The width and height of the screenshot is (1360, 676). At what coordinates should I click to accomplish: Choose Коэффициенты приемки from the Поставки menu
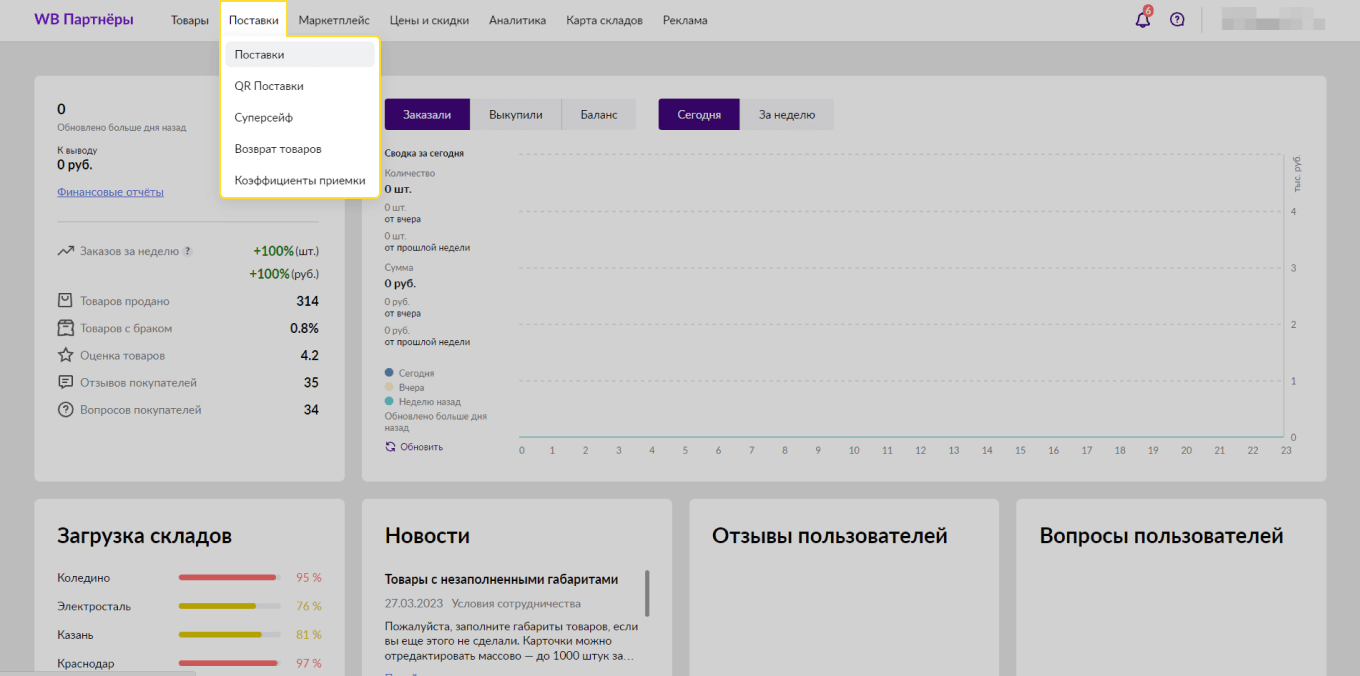pos(299,180)
